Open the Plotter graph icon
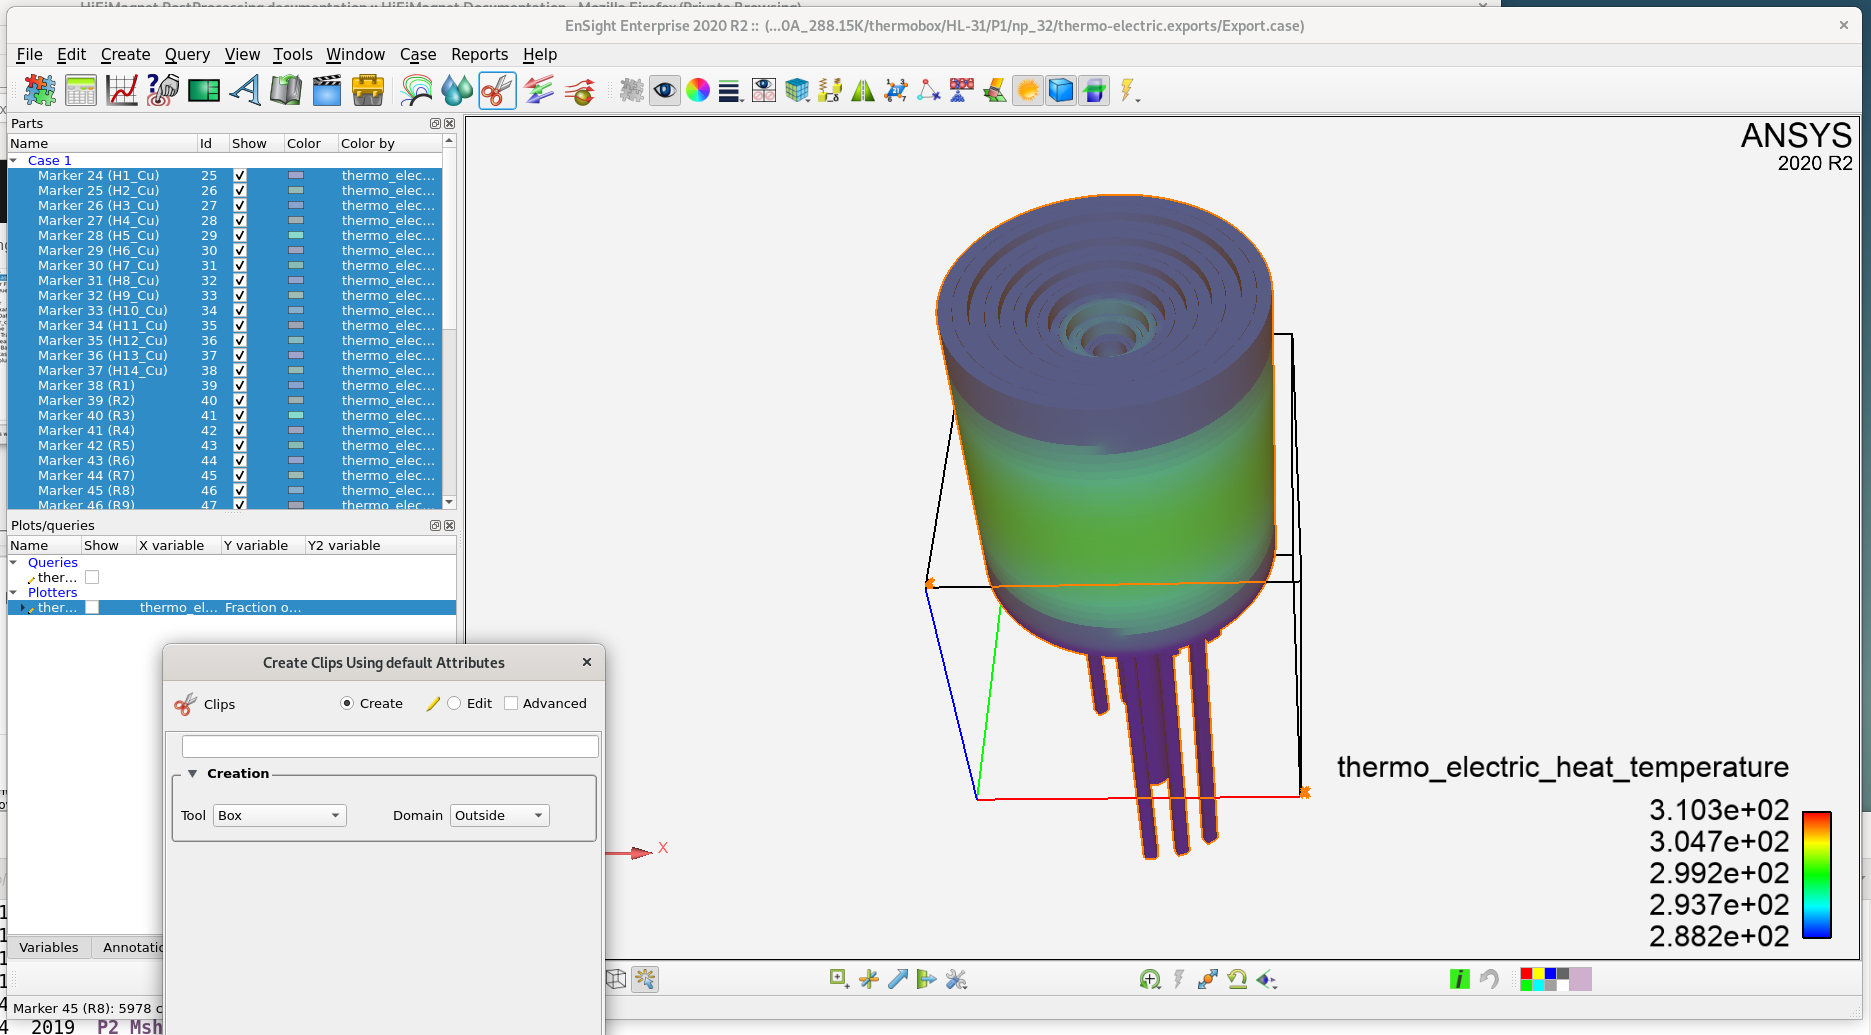This screenshot has width=1871, height=1035. pos(122,91)
